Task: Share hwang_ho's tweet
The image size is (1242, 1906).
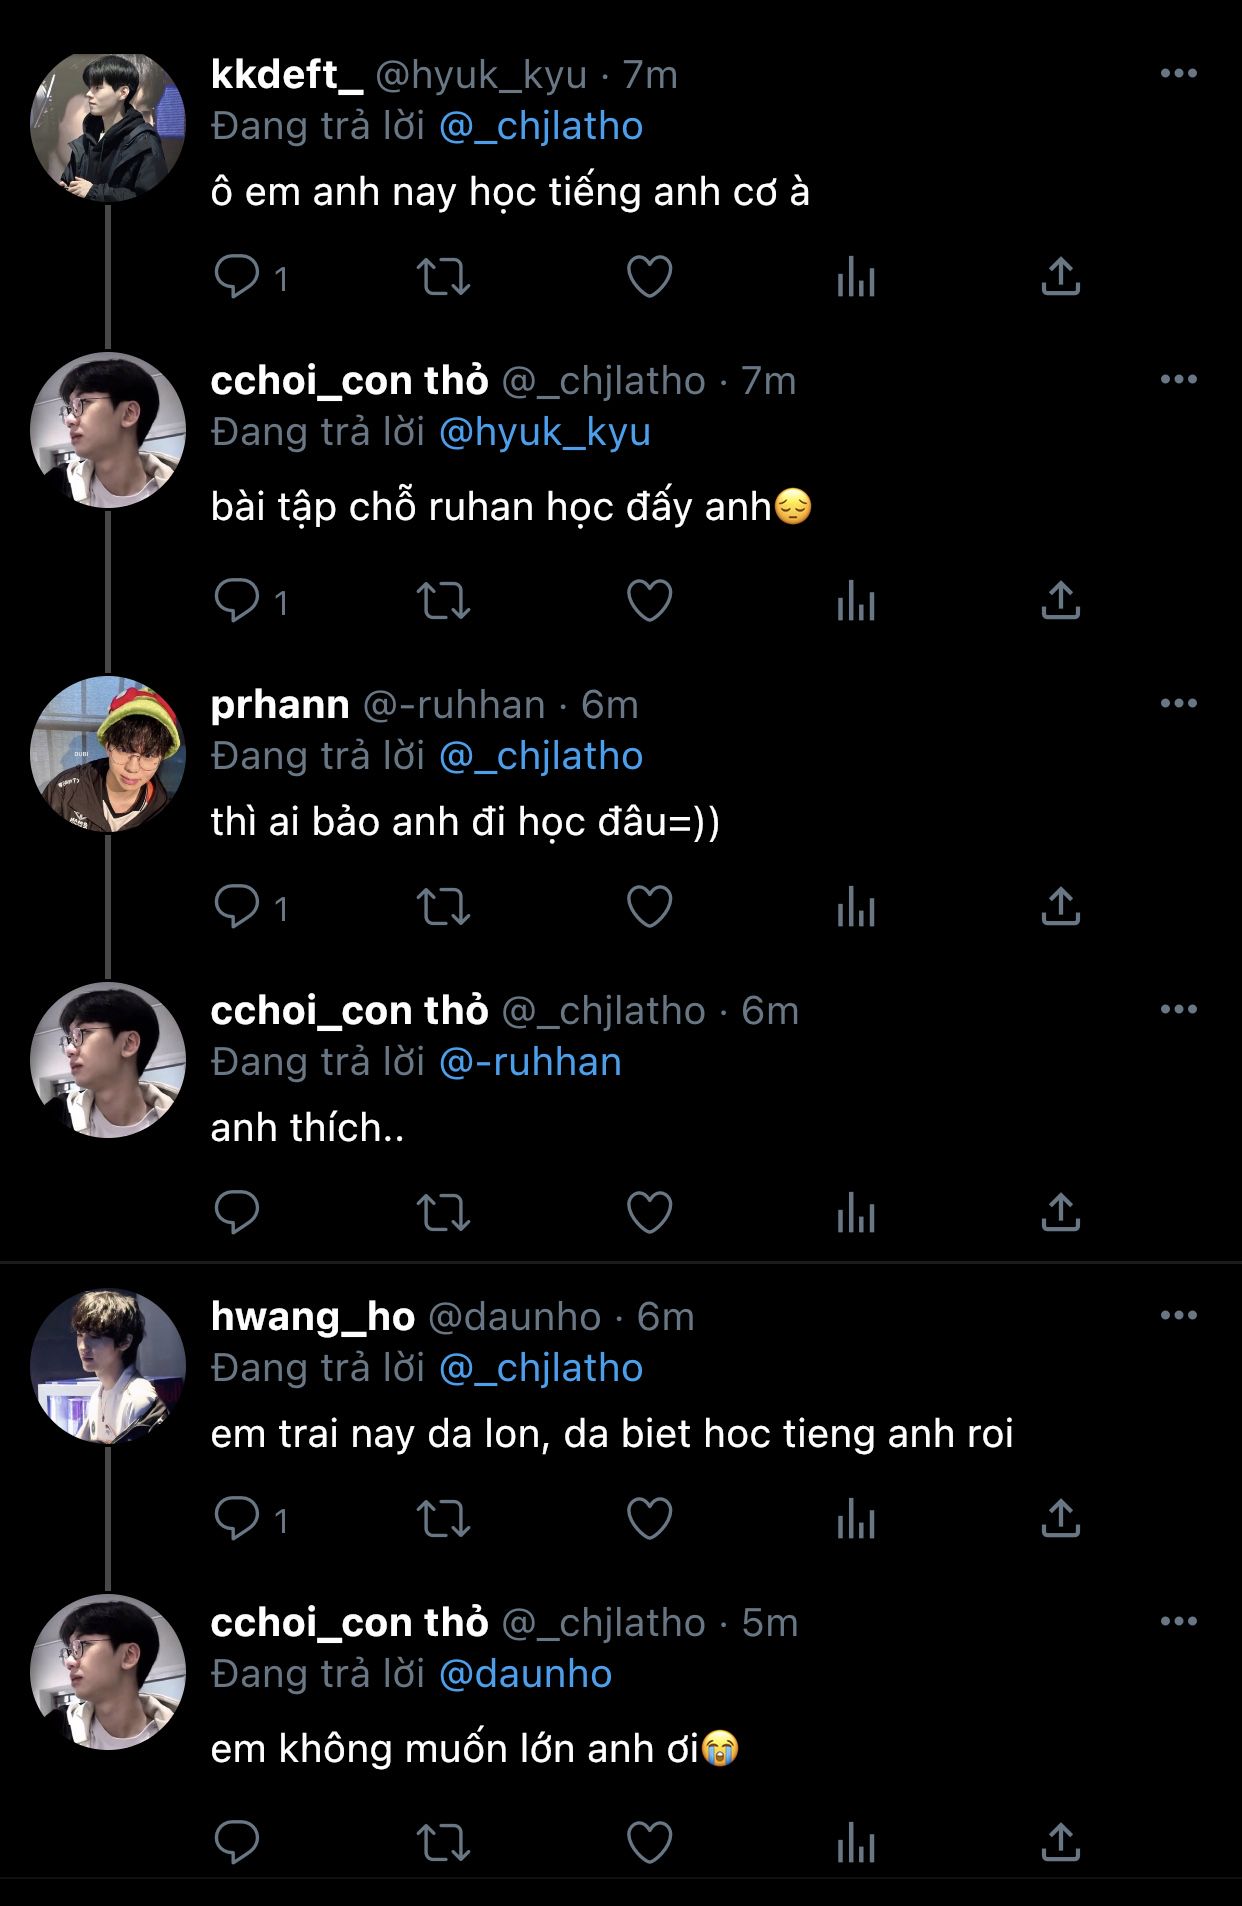Action: pyautogui.click(x=1060, y=1519)
